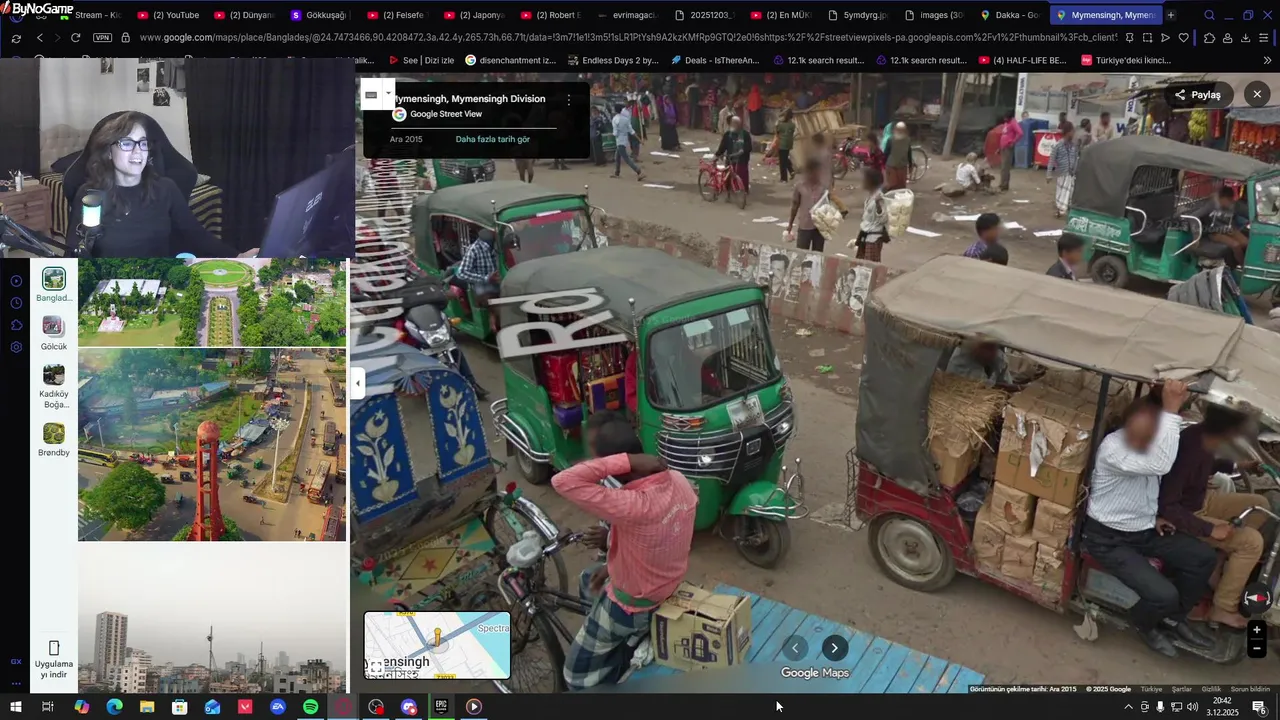
Task: Open the browser main menu icon
Action: pos(1265,38)
